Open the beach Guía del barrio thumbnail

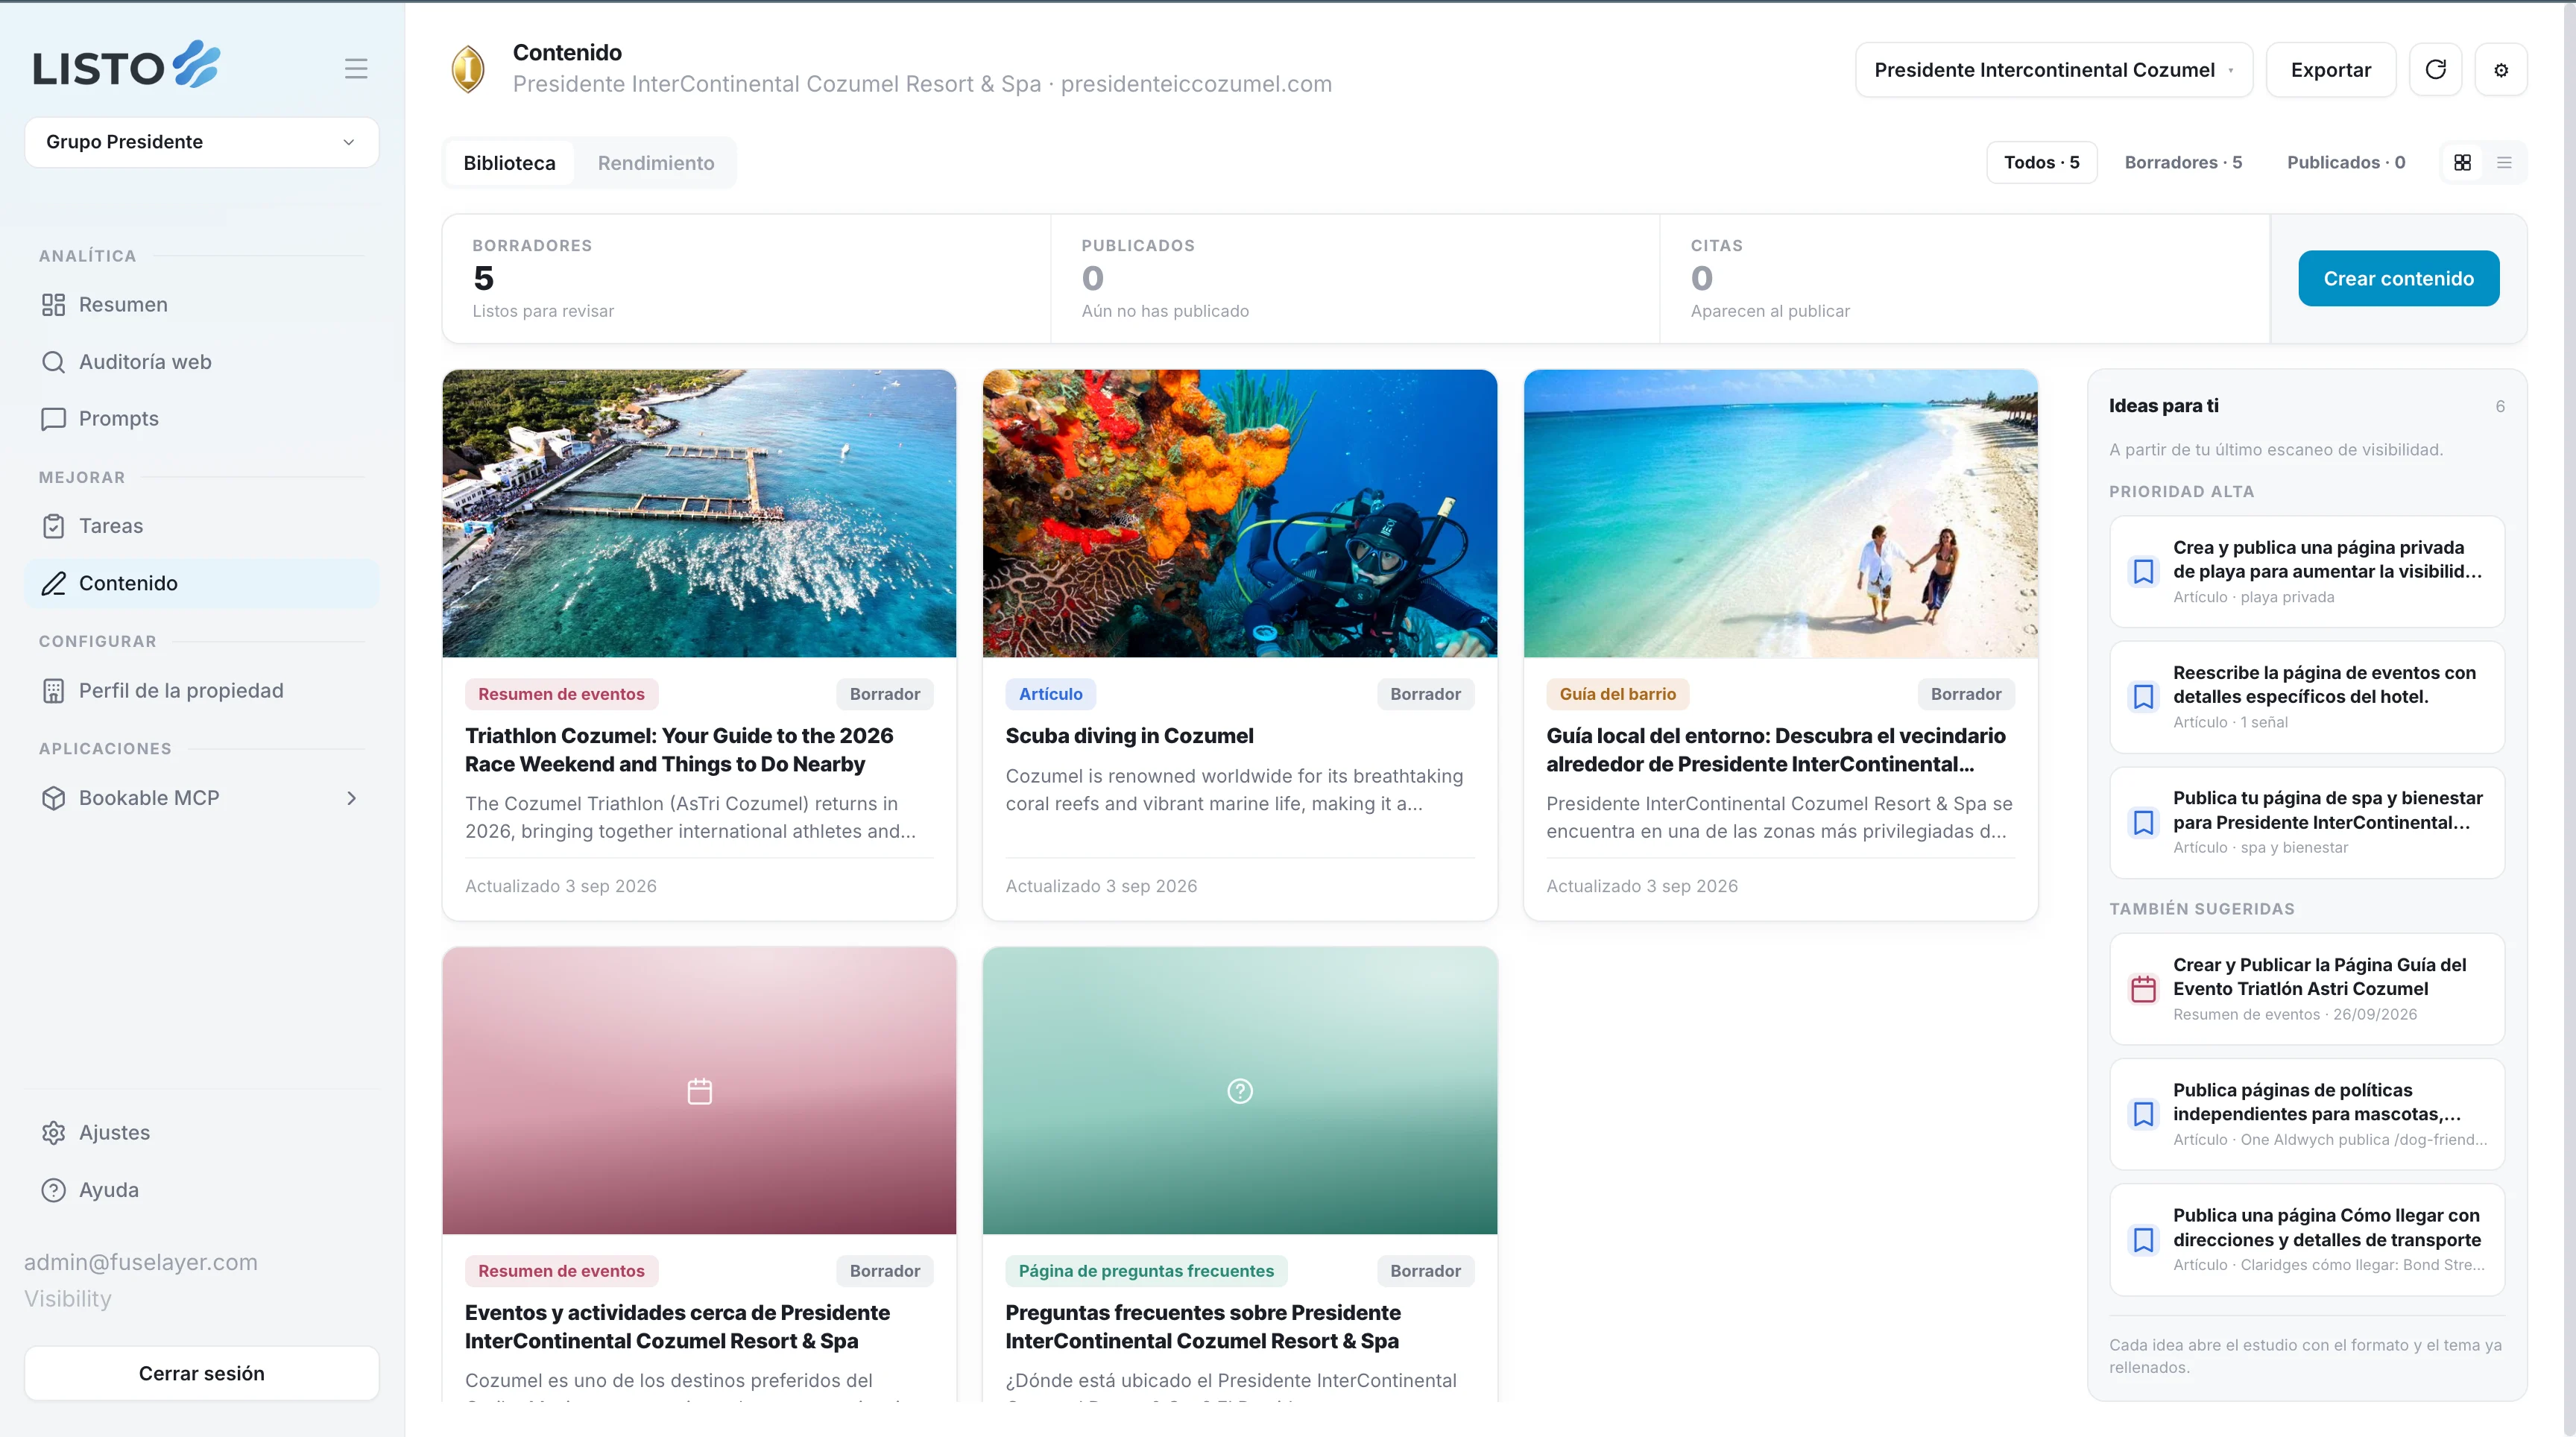pos(1780,513)
